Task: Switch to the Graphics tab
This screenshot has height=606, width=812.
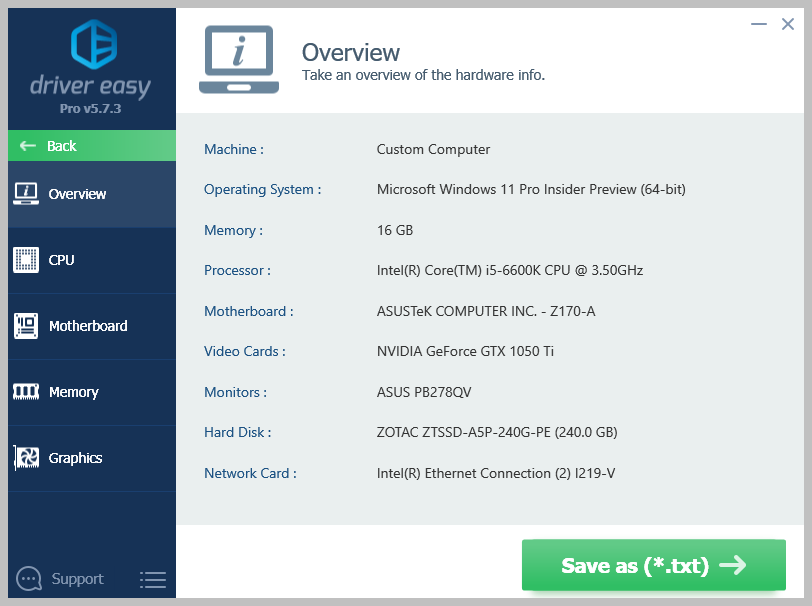Action: click(92, 458)
